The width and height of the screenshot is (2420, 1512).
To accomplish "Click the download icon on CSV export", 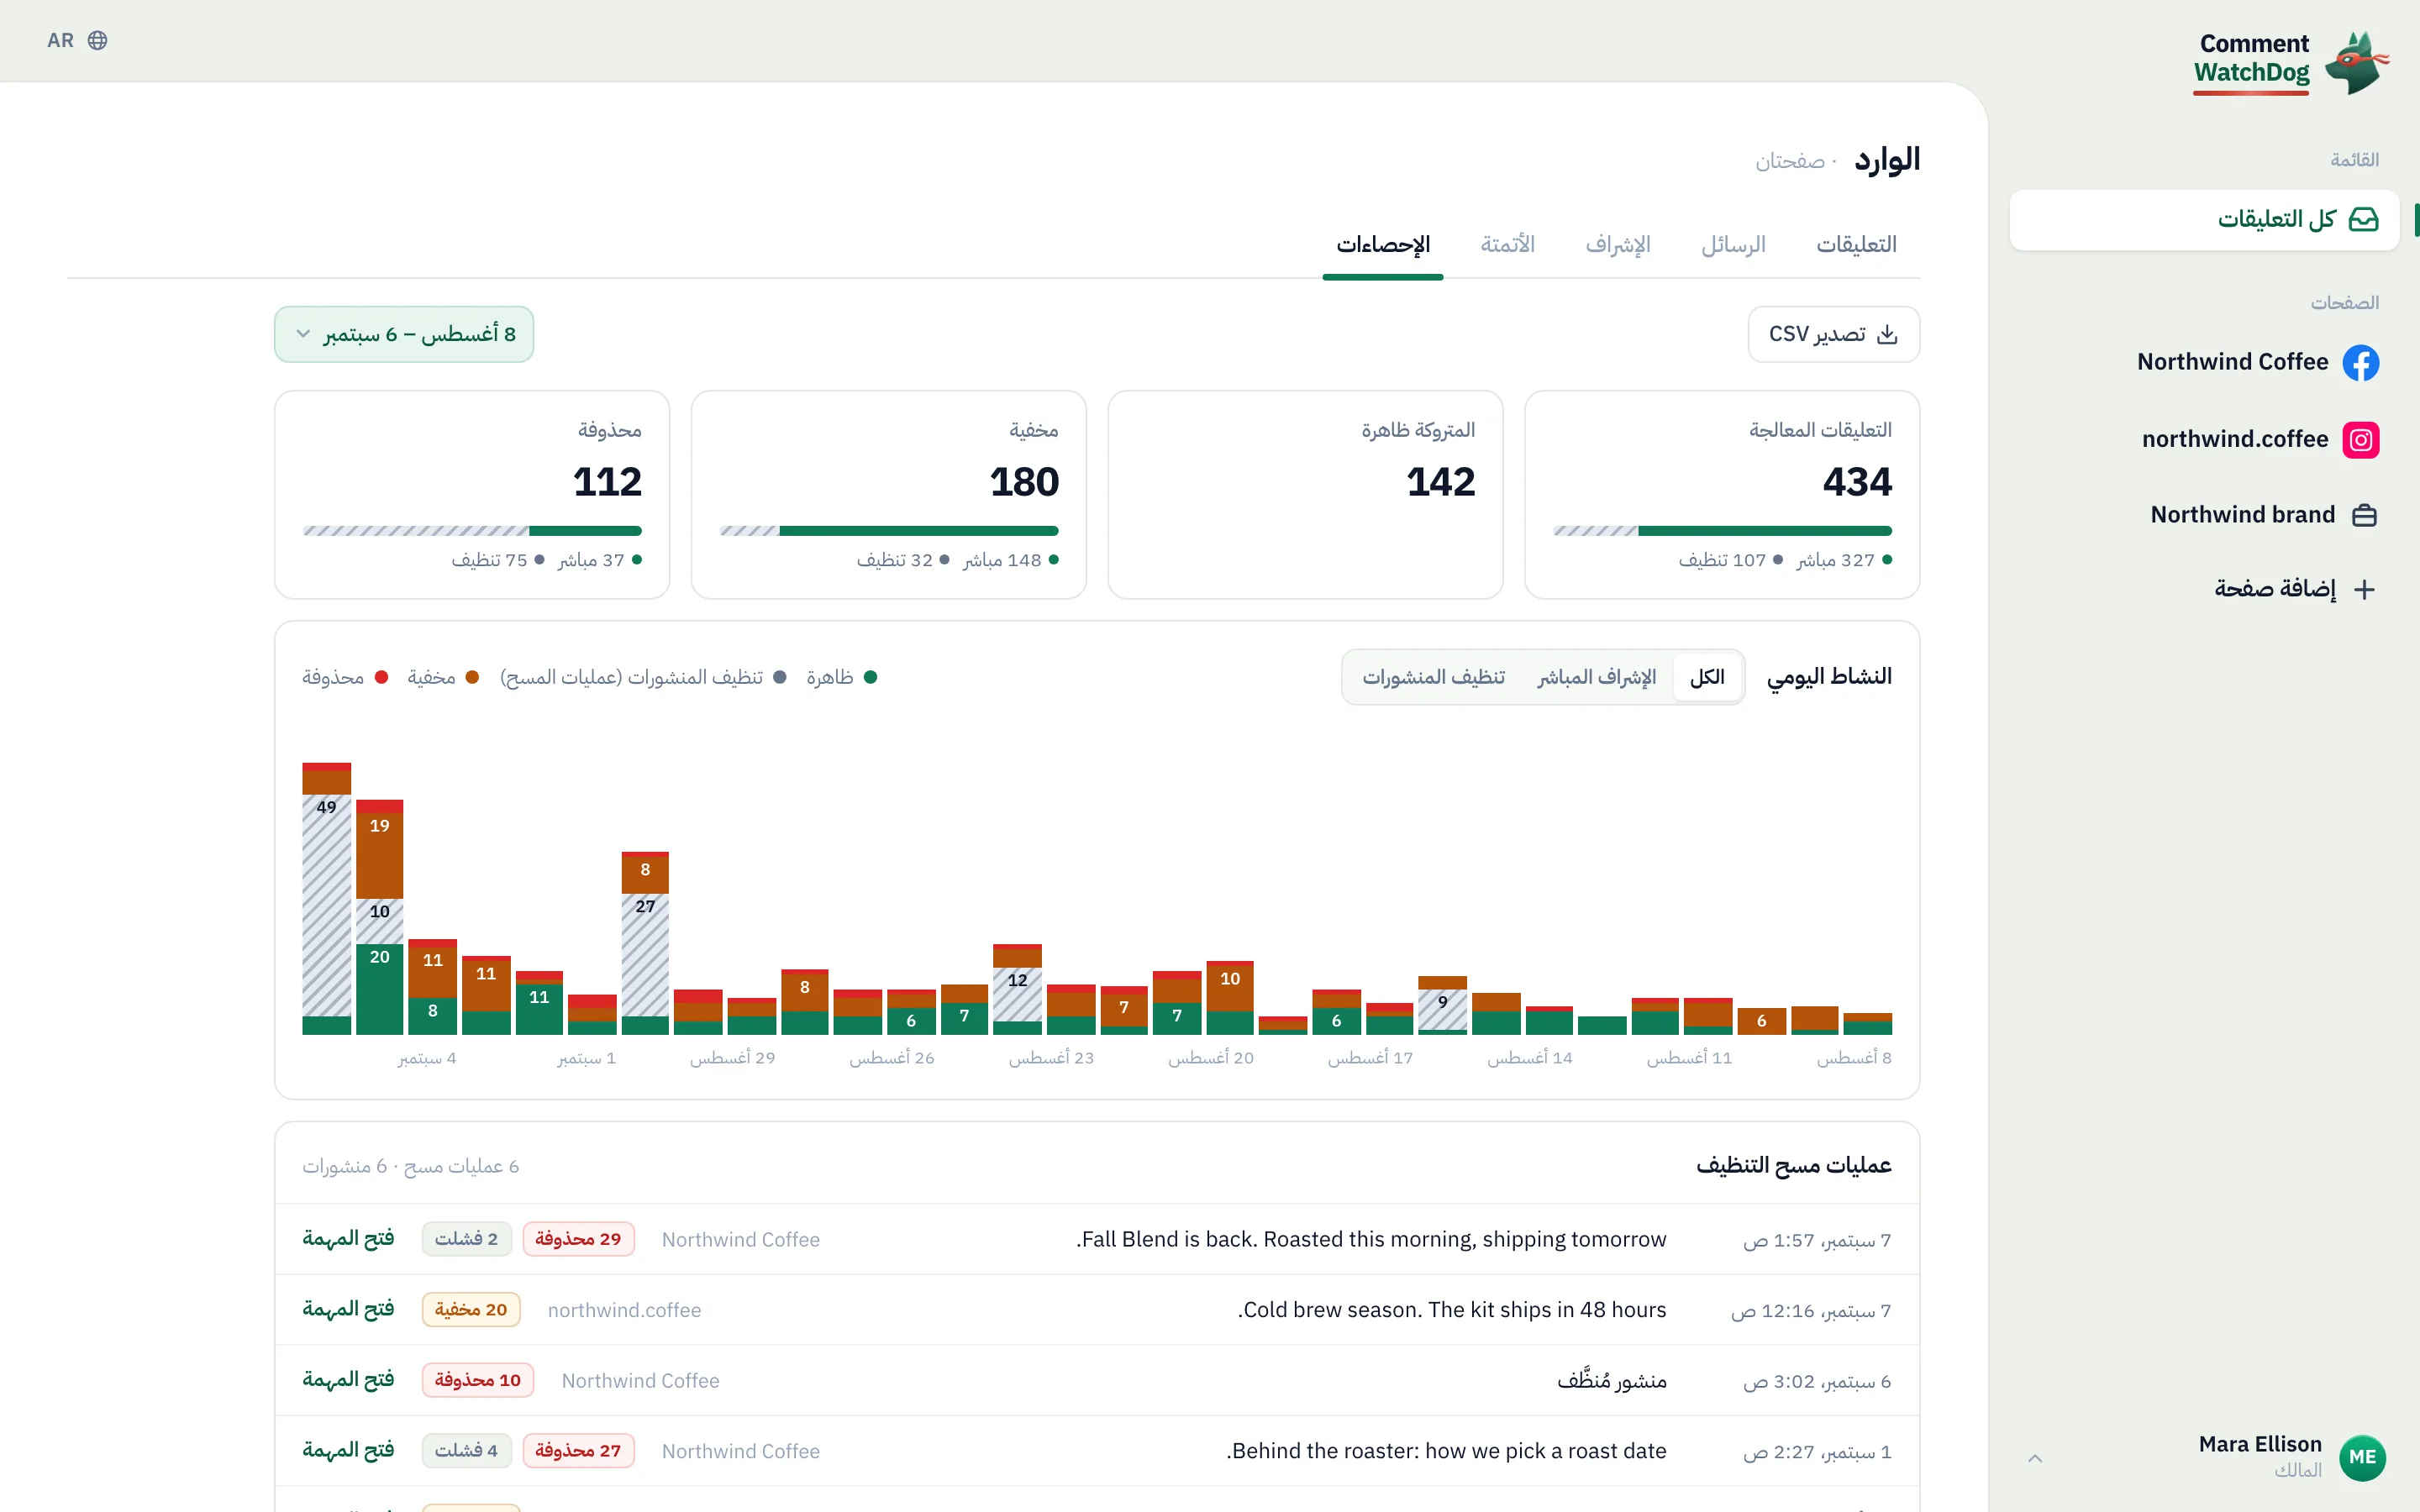I will pyautogui.click(x=1887, y=334).
